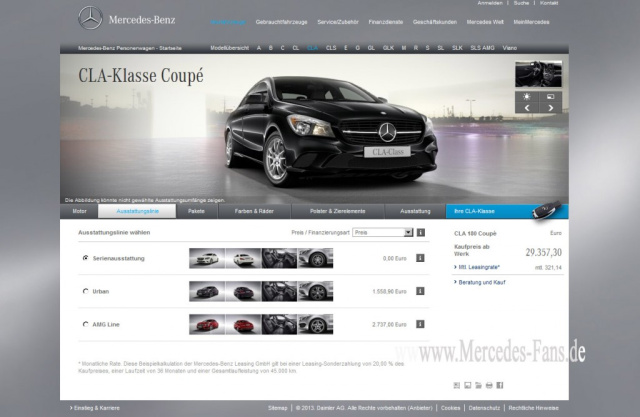640x417 pixels.
Task: Open info icon for Serienausstattung
Action: point(420,258)
